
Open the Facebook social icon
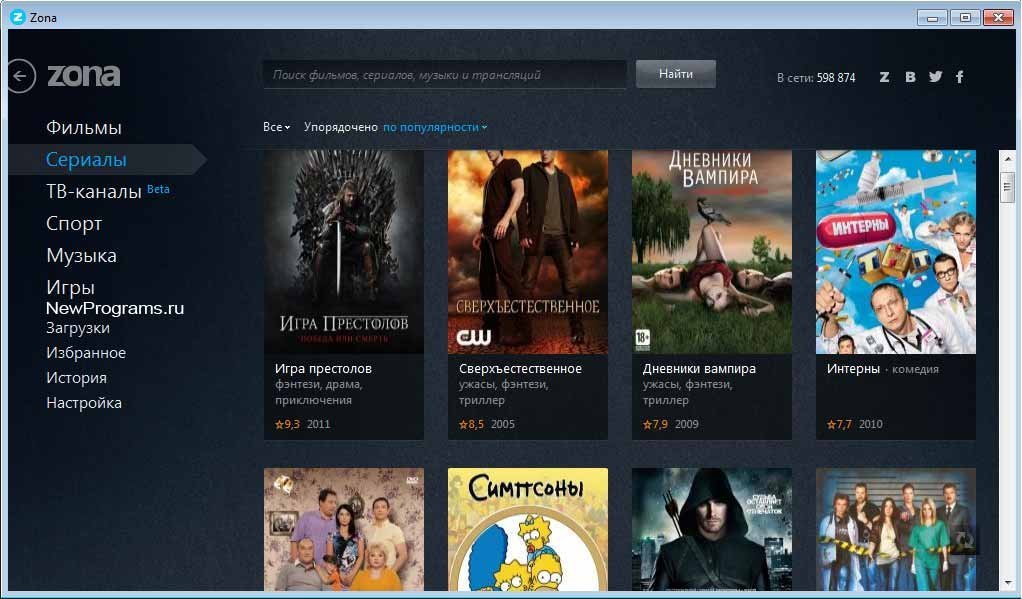click(x=959, y=77)
